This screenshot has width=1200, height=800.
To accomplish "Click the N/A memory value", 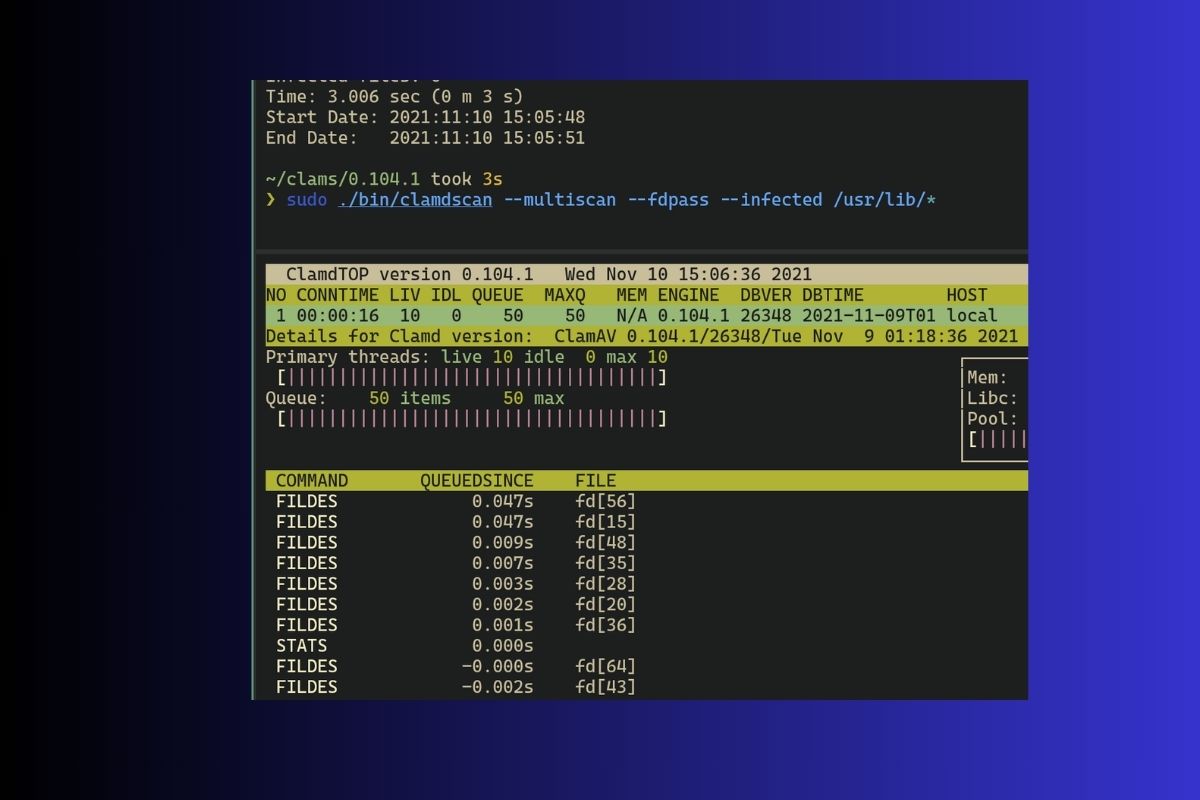I will [631, 315].
